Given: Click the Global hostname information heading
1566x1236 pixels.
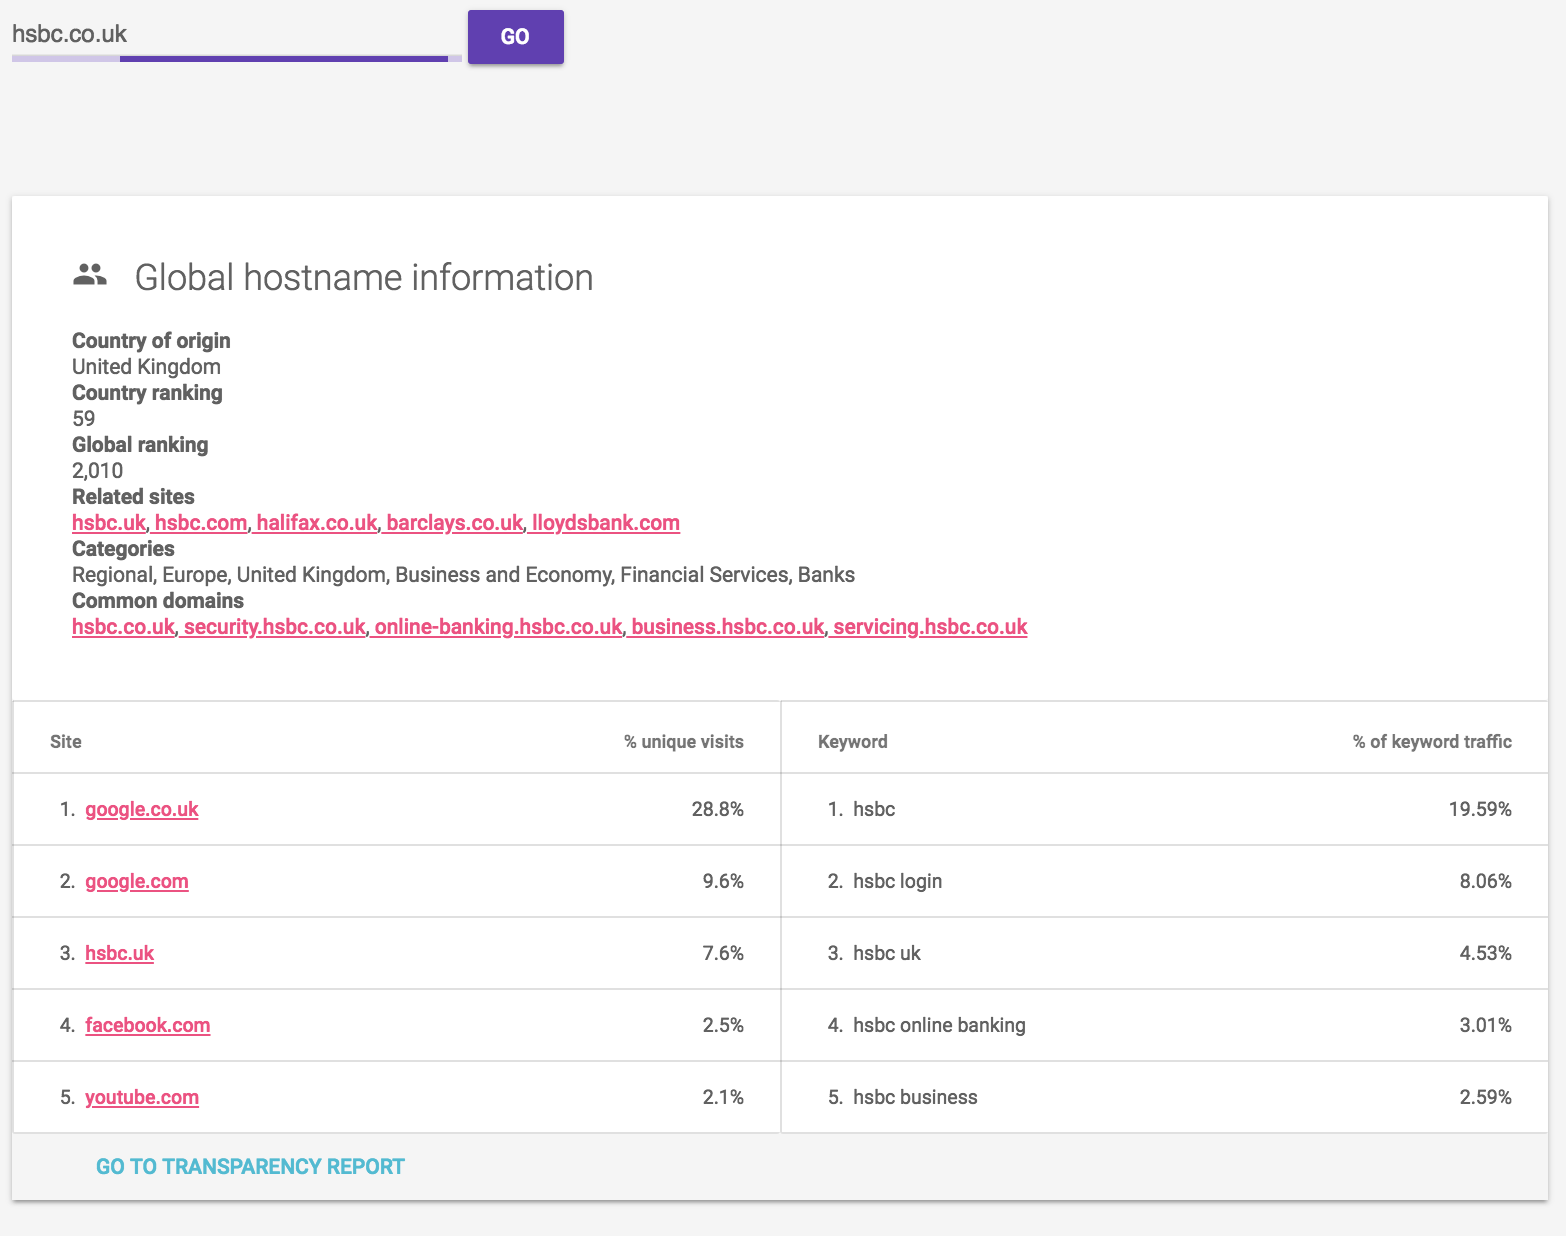Looking at the screenshot, I should click(364, 277).
